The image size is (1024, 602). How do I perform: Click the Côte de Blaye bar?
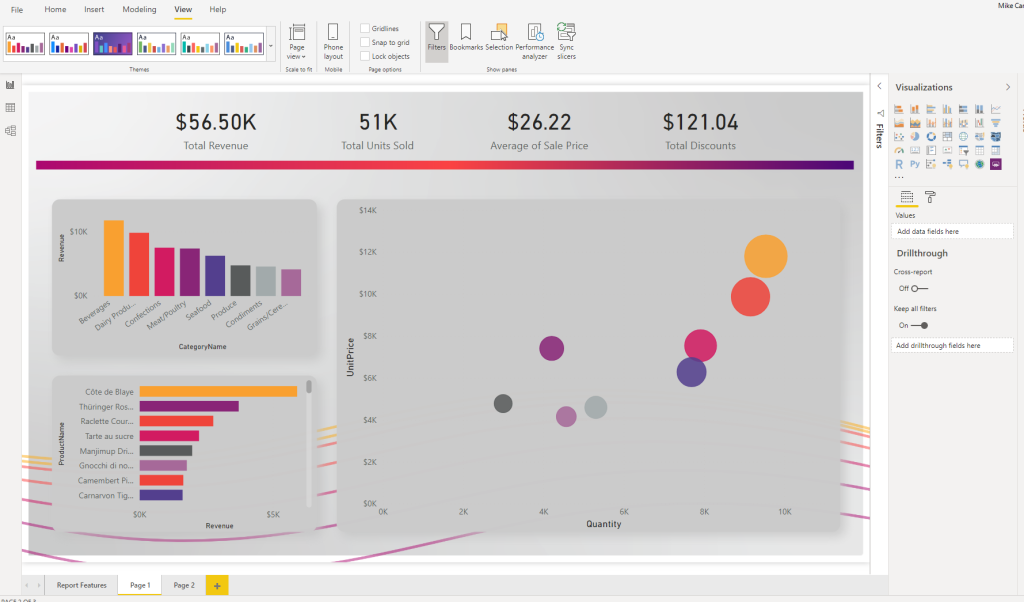pyautogui.click(x=218, y=392)
